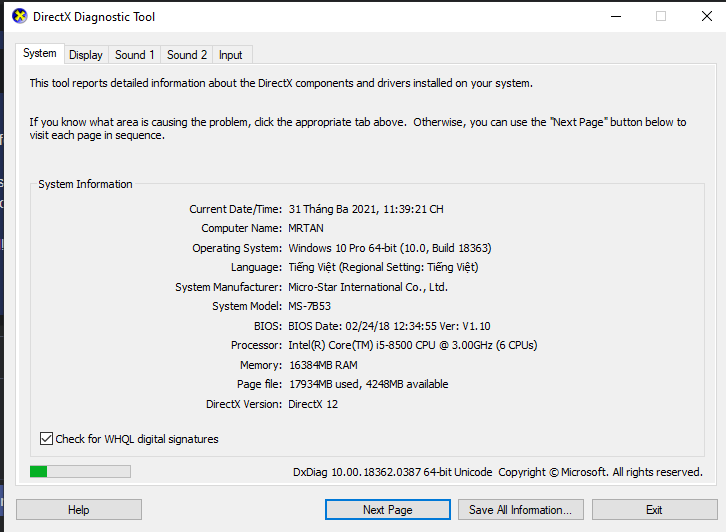This screenshot has height=532, width=726.
Task: Click the Help button
Action: [x=79, y=509]
